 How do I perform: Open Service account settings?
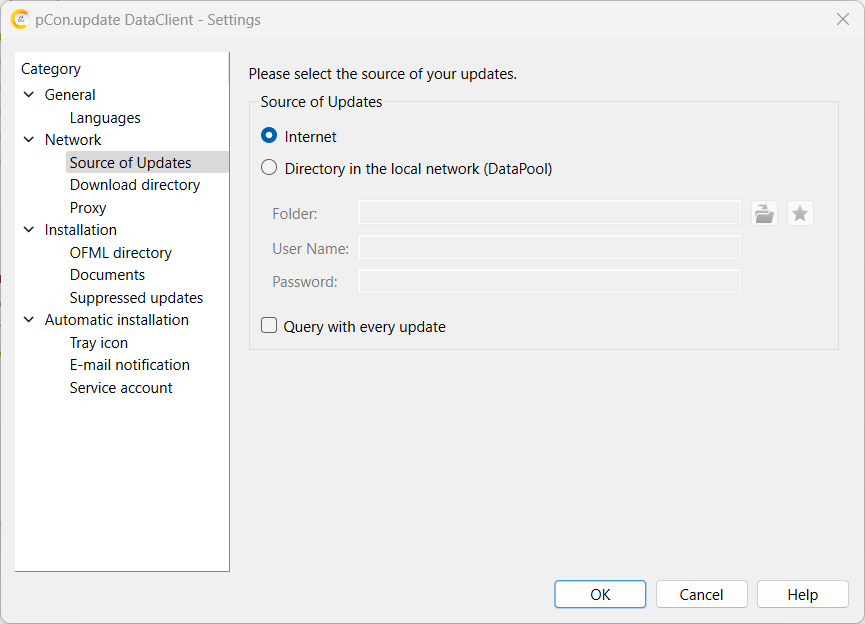click(x=121, y=388)
